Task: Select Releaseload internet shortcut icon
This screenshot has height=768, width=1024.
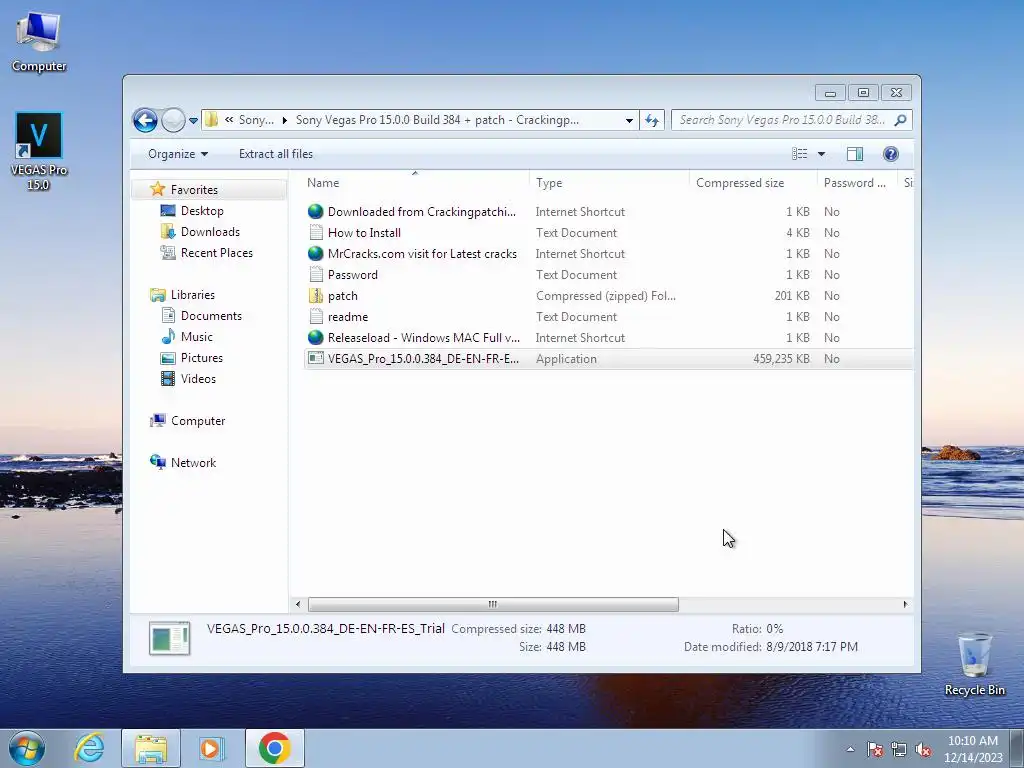Action: coord(315,338)
